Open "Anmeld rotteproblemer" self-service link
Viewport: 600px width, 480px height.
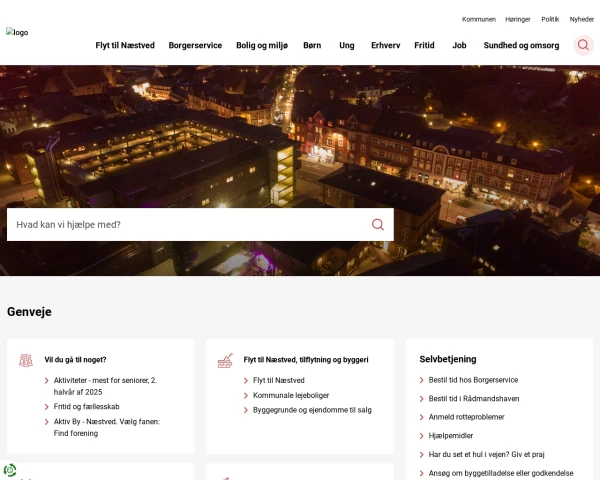466,416
